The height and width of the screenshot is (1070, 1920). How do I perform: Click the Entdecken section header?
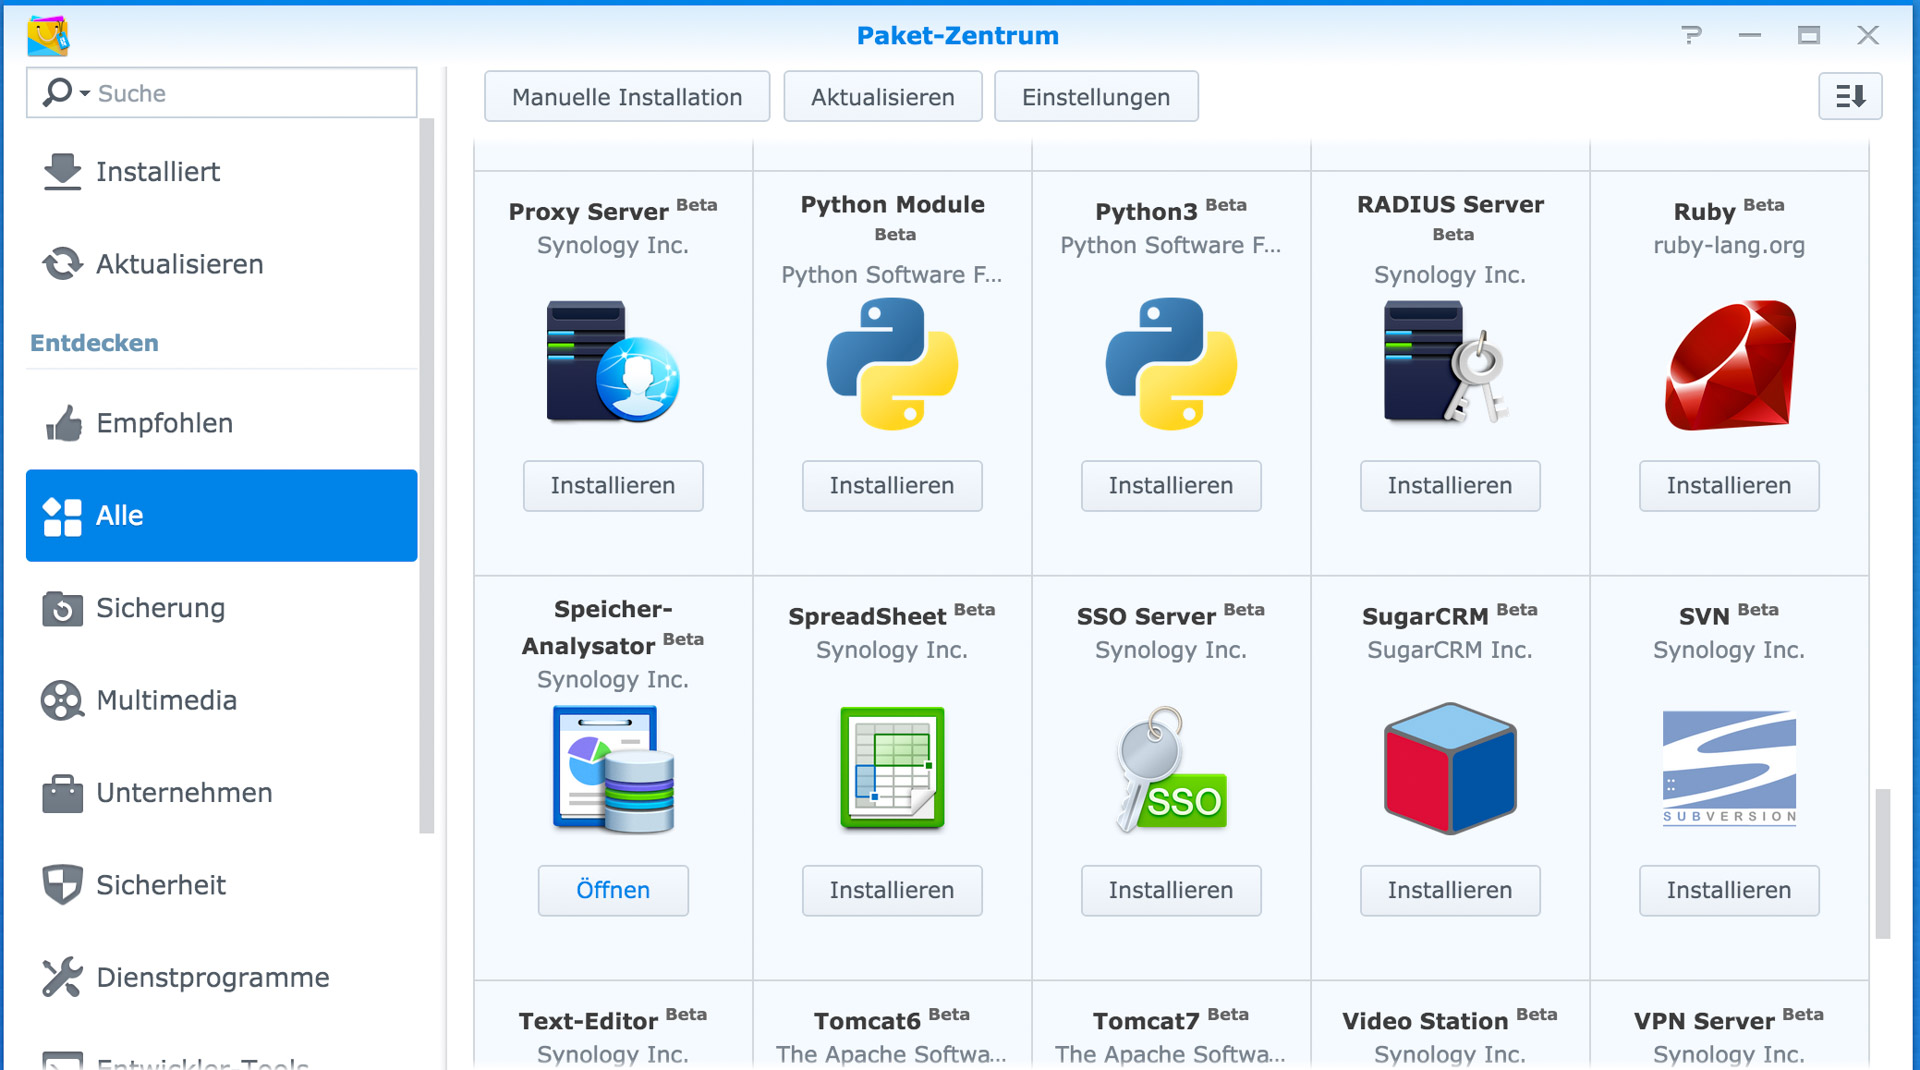pos(94,343)
